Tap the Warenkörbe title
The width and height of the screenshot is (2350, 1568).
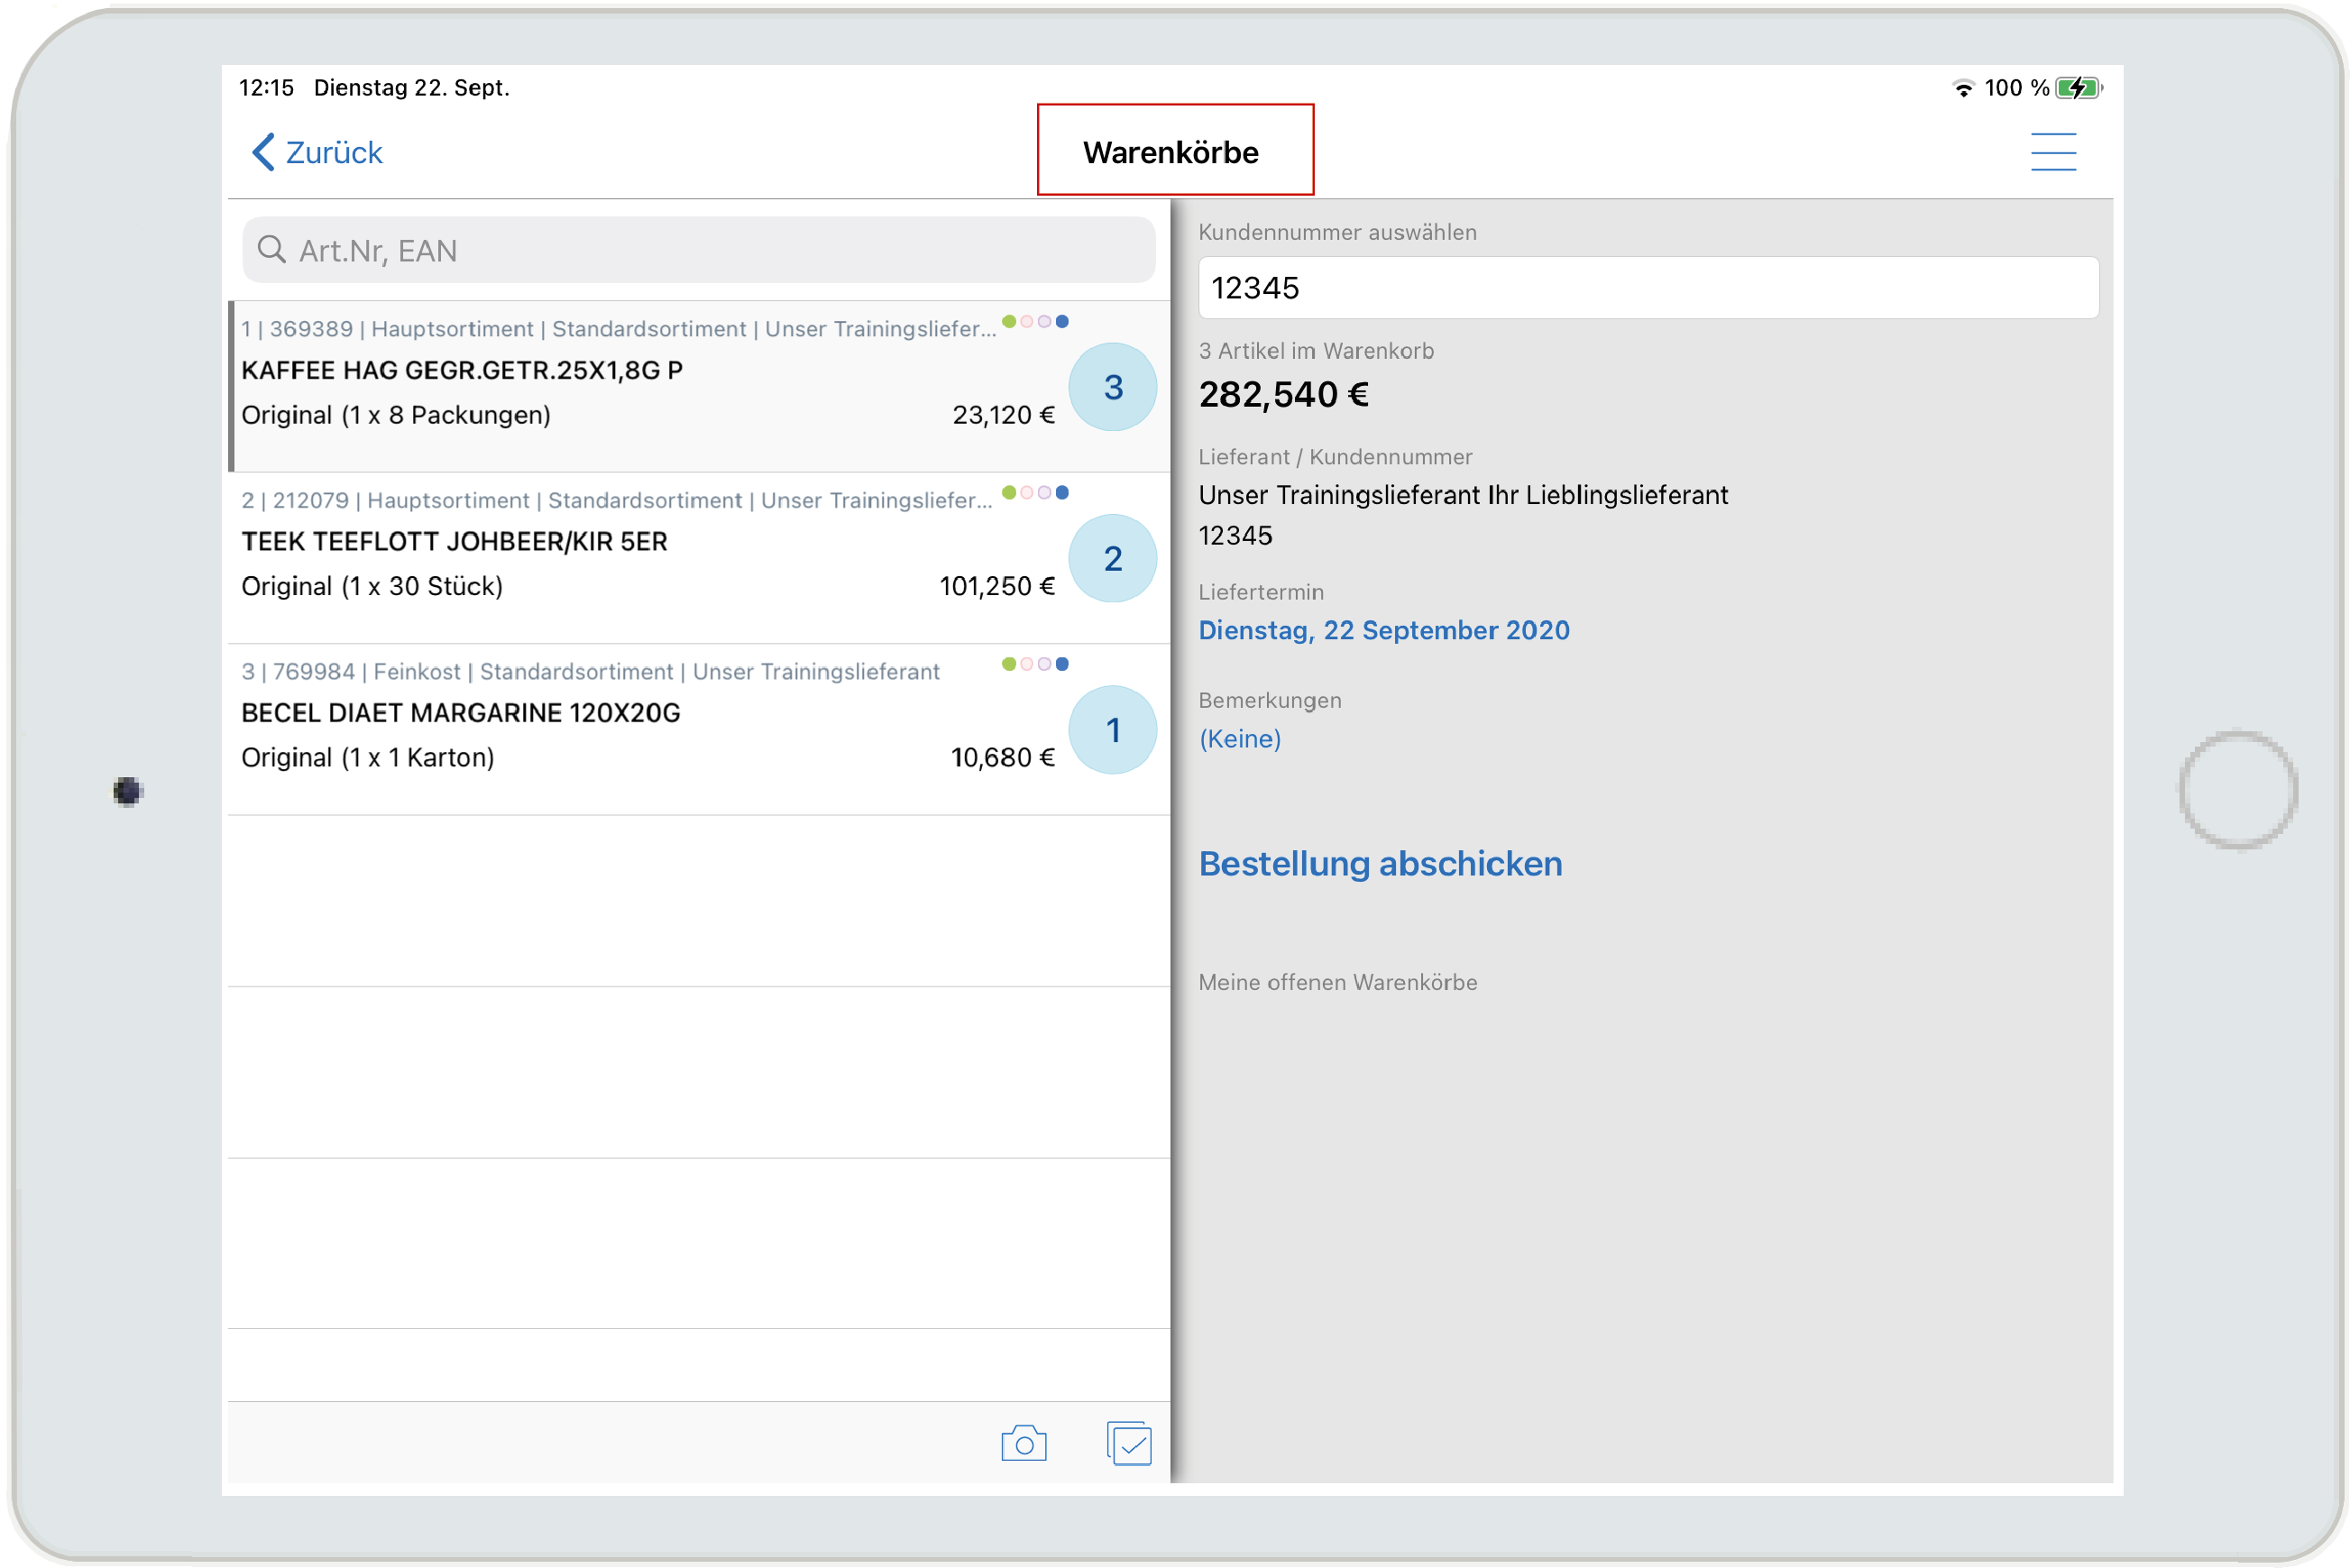pyautogui.click(x=1170, y=152)
